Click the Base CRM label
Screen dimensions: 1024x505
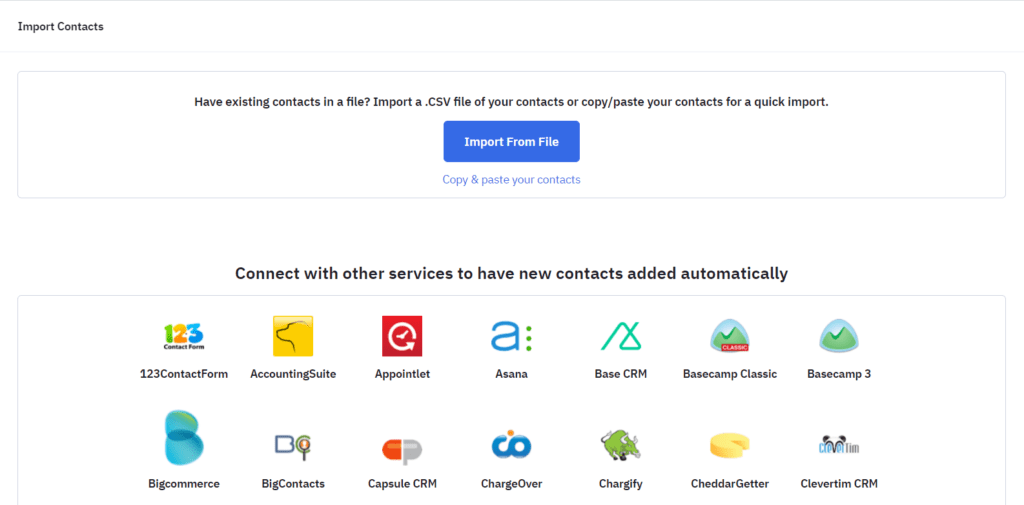click(x=621, y=374)
